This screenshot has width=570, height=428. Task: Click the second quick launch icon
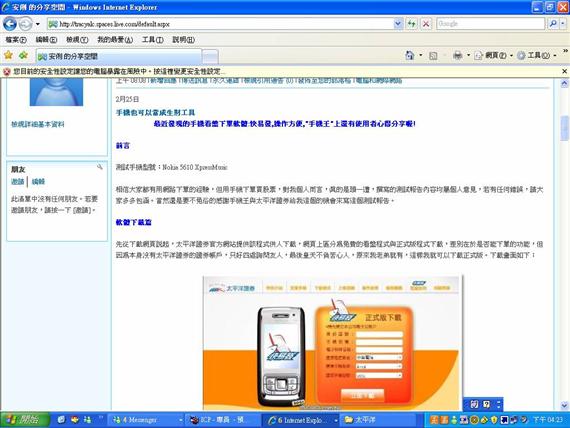[75, 420]
